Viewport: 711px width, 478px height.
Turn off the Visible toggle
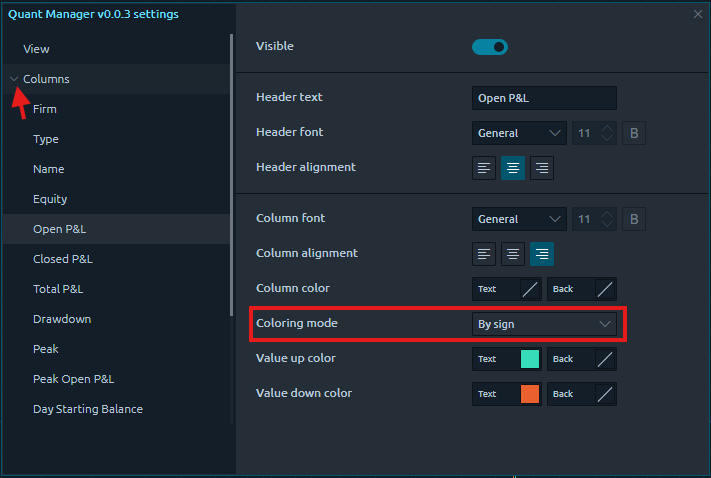point(490,47)
